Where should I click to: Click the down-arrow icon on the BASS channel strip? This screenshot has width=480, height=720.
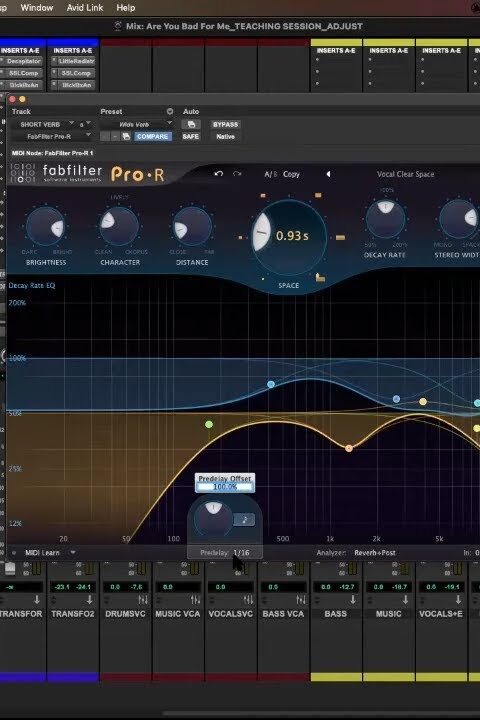[353, 600]
